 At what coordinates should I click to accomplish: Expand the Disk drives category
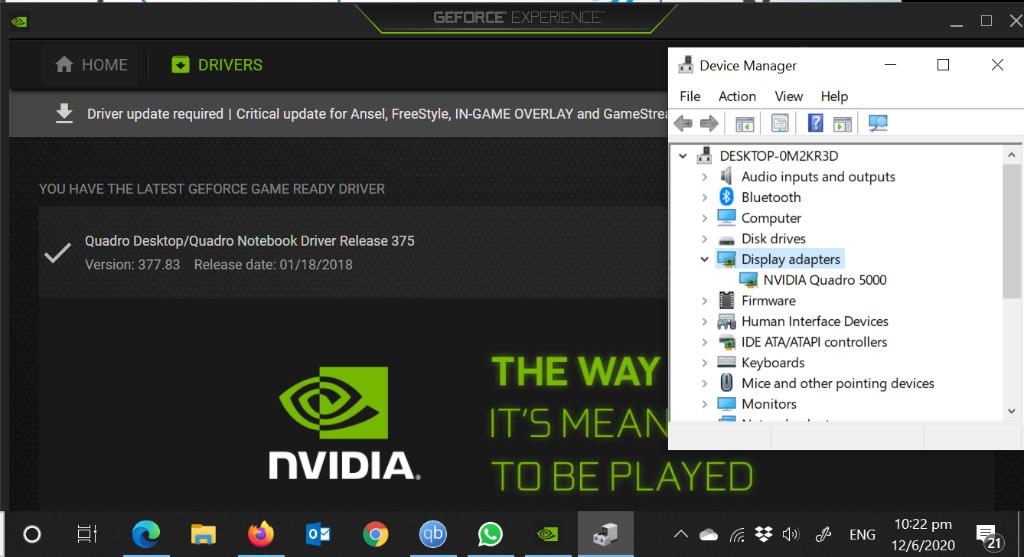704,239
